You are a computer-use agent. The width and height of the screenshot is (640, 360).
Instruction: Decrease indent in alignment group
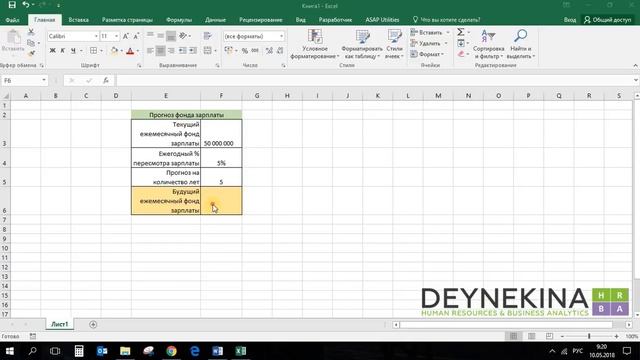click(182, 51)
